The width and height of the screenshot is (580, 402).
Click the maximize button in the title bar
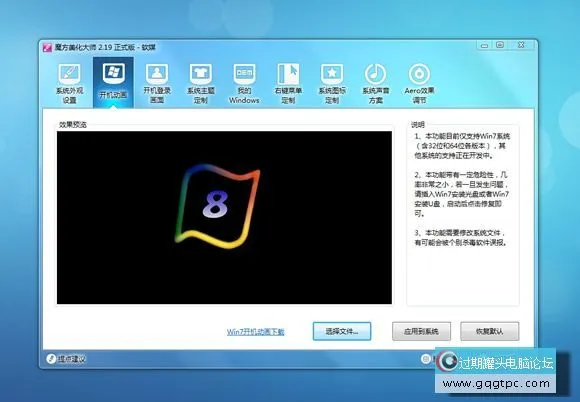coord(500,45)
